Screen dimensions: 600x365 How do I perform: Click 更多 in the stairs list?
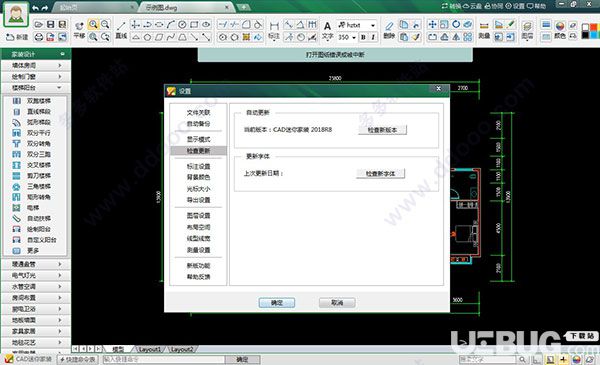coord(34,251)
